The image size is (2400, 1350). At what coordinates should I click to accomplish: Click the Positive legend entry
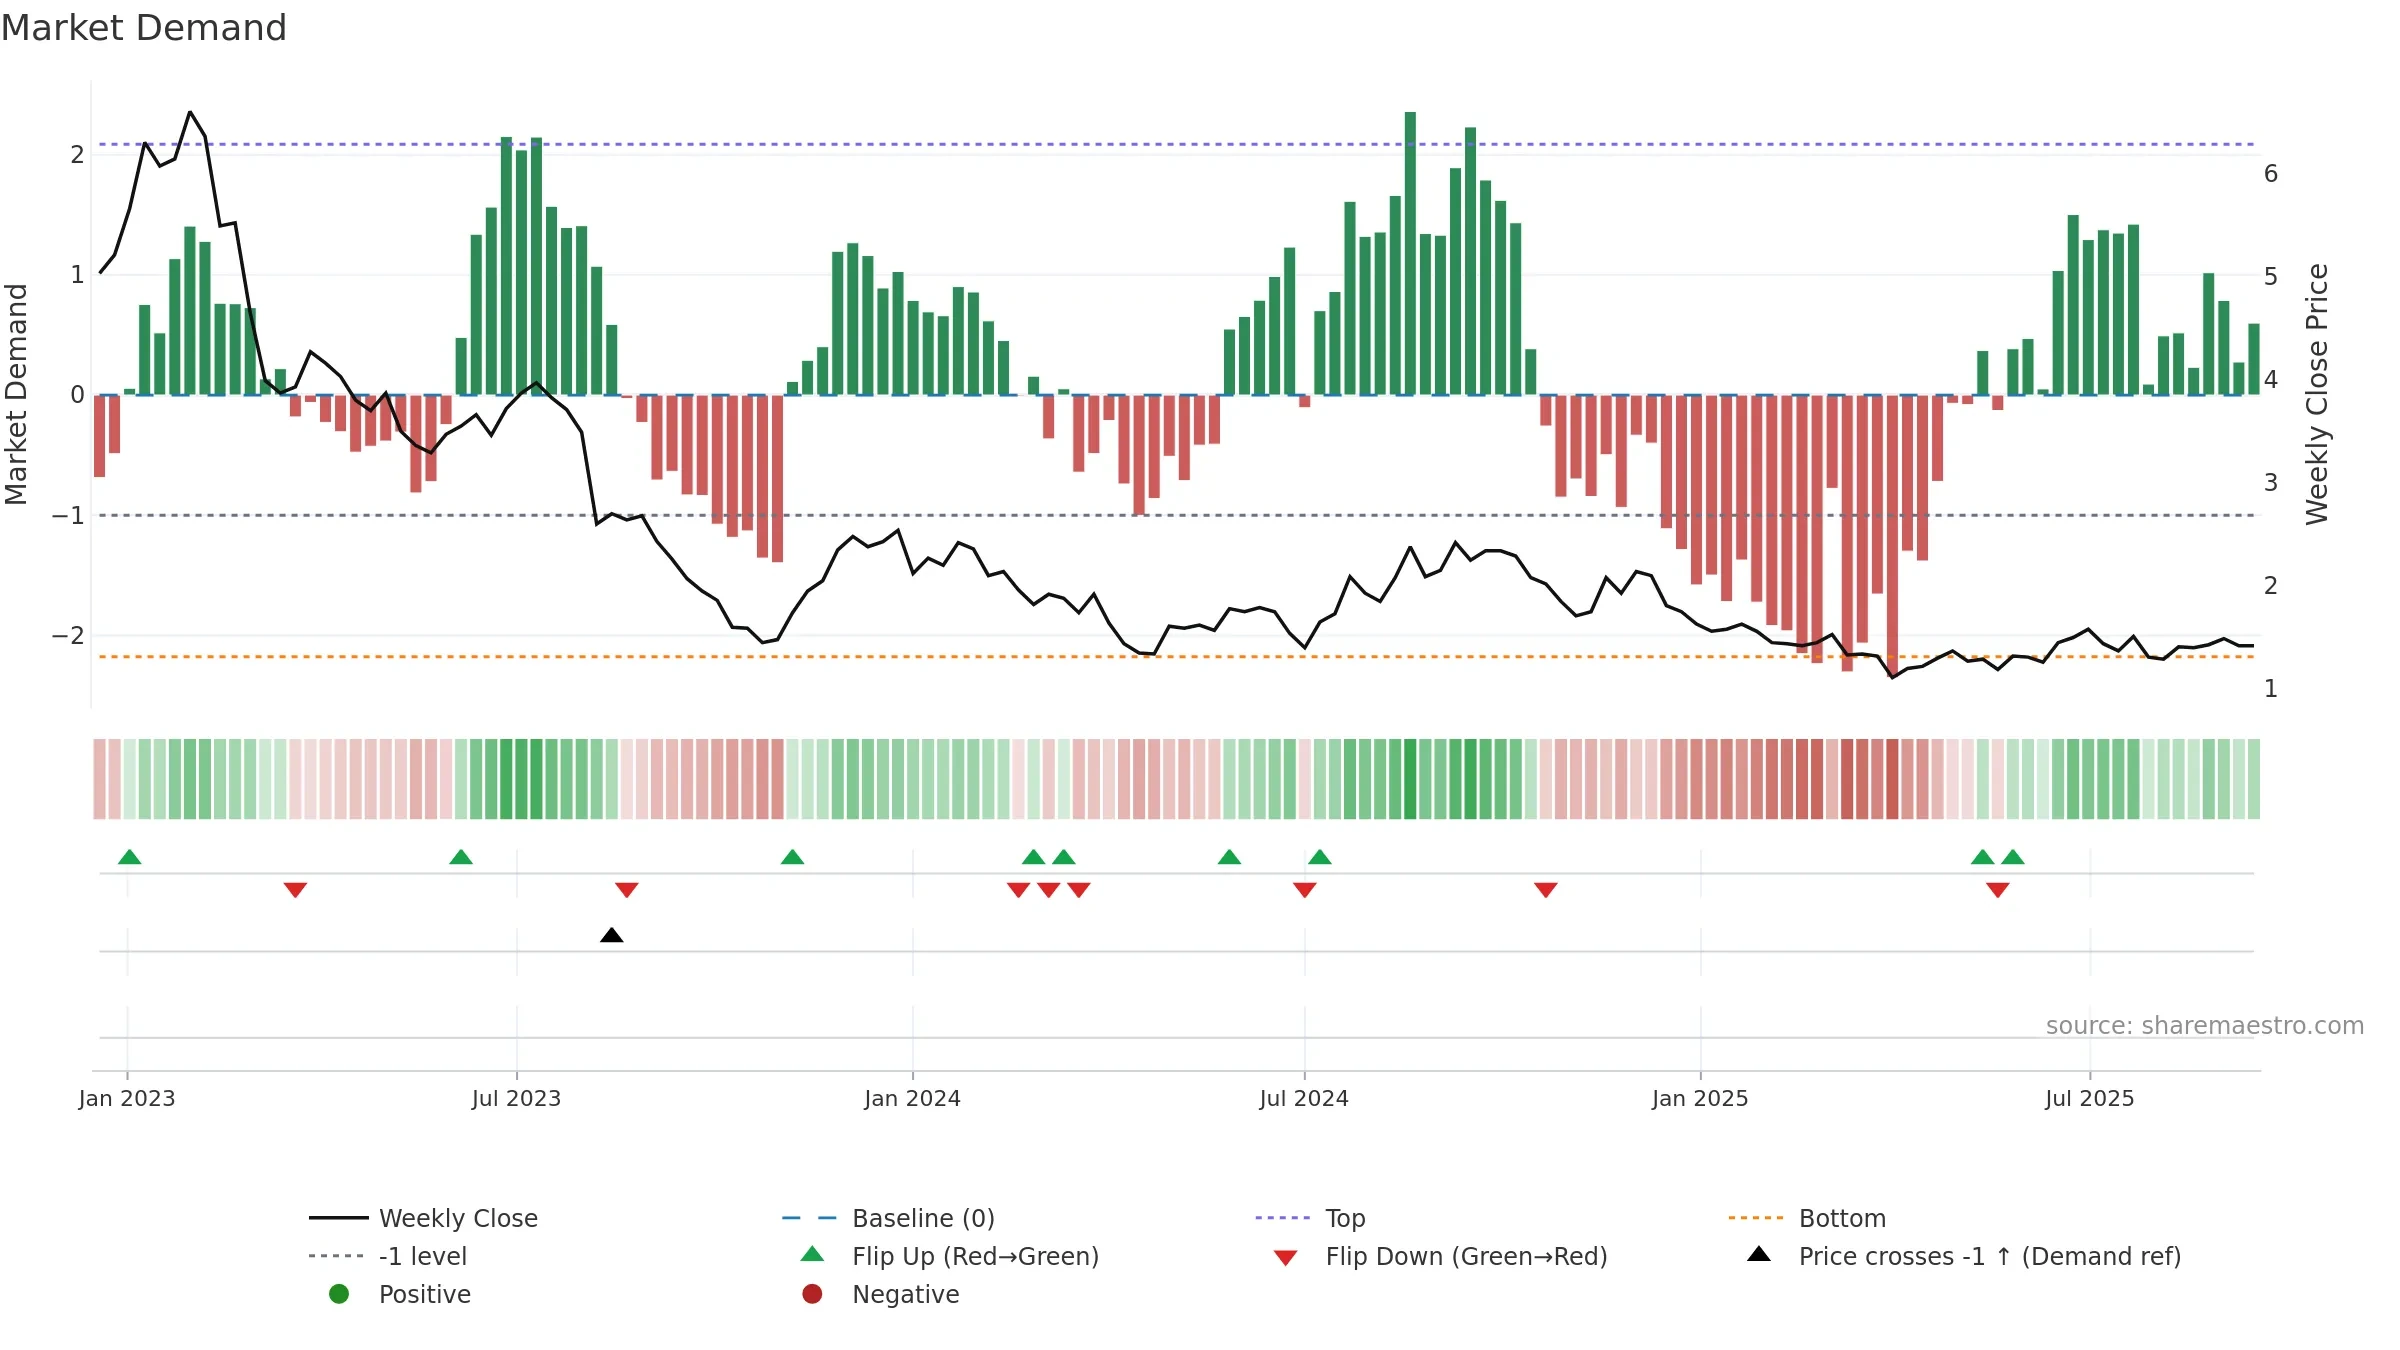pyautogui.click(x=400, y=1294)
